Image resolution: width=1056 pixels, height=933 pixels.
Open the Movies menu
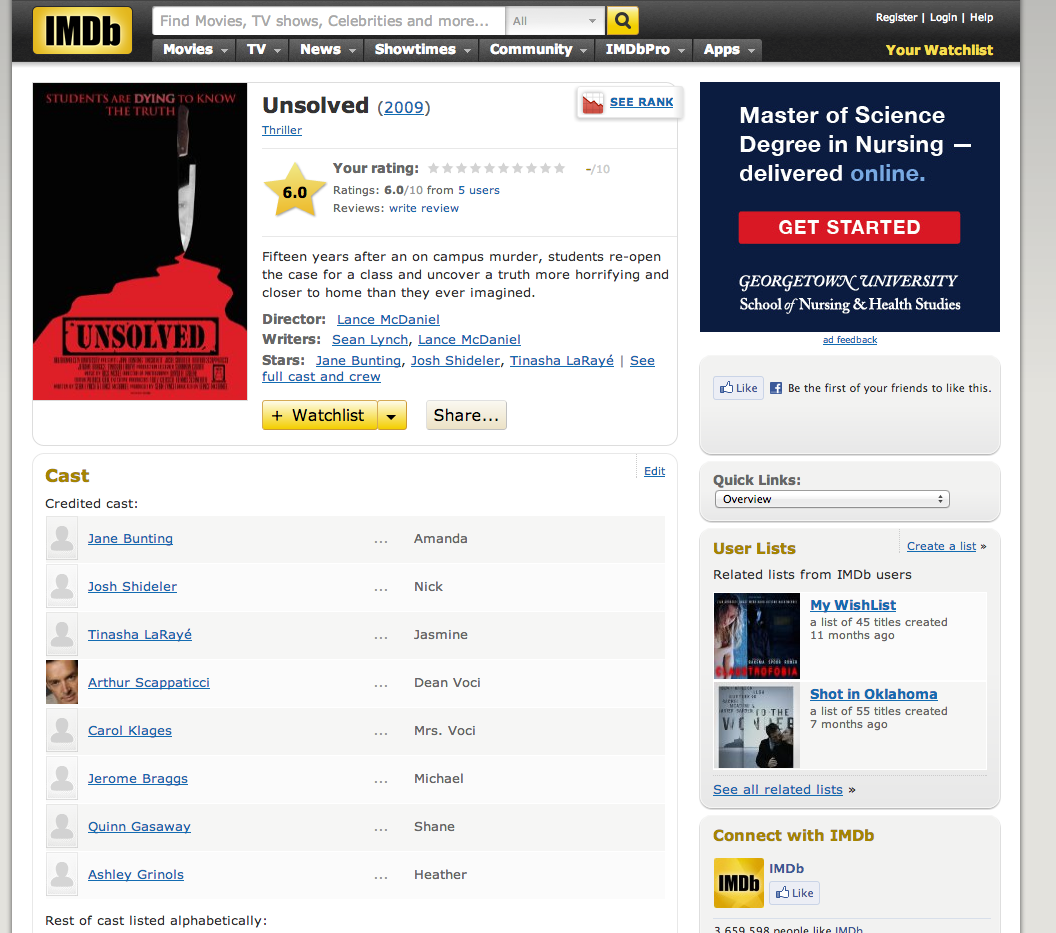coord(195,50)
